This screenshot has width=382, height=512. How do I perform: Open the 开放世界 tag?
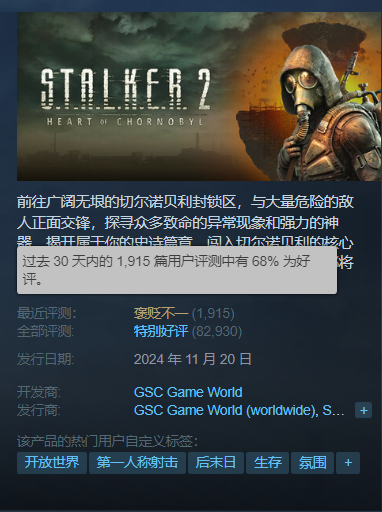(x=52, y=463)
